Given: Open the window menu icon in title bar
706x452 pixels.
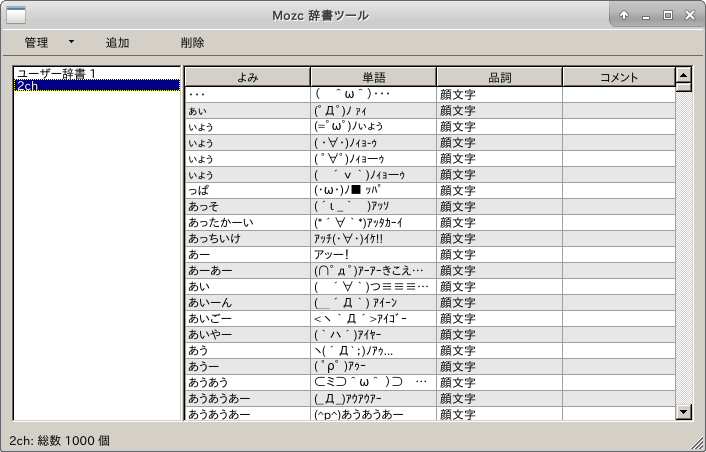Looking at the screenshot, I should click(x=16, y=15).
